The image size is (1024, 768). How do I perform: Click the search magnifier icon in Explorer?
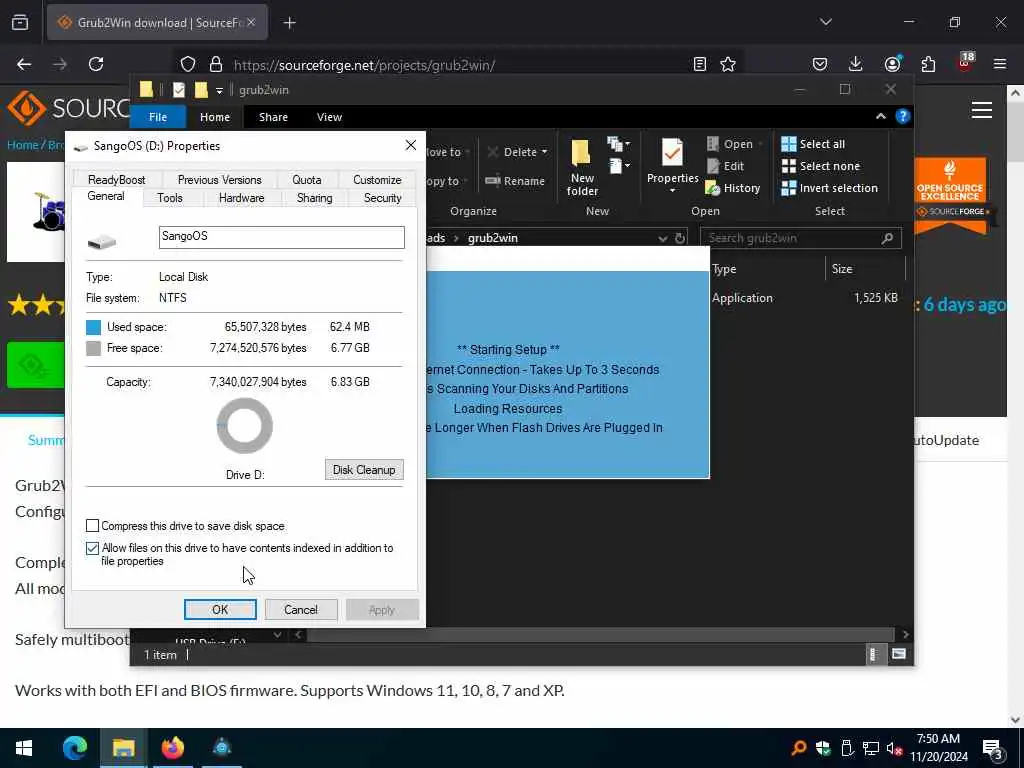(887, 238)
